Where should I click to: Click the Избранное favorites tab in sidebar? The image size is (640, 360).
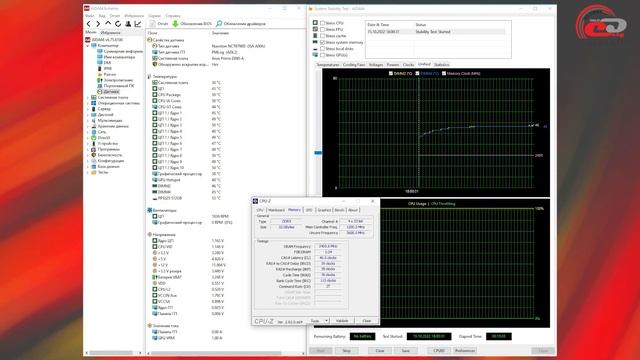111,32
